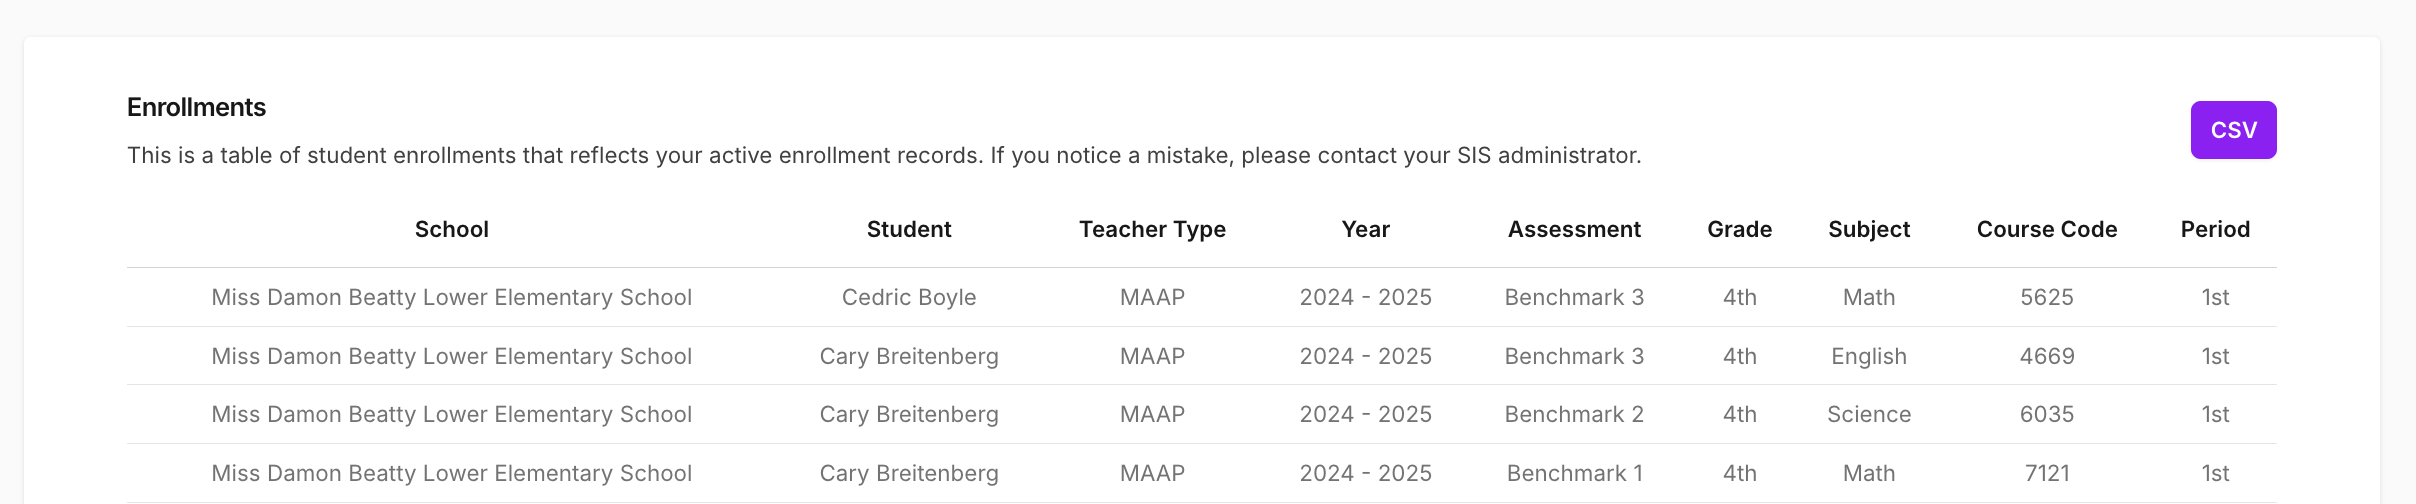The image size is (2416, 504).
Task: Sort by the School column header
Action: pyautogui.click(x=451, y=229)
